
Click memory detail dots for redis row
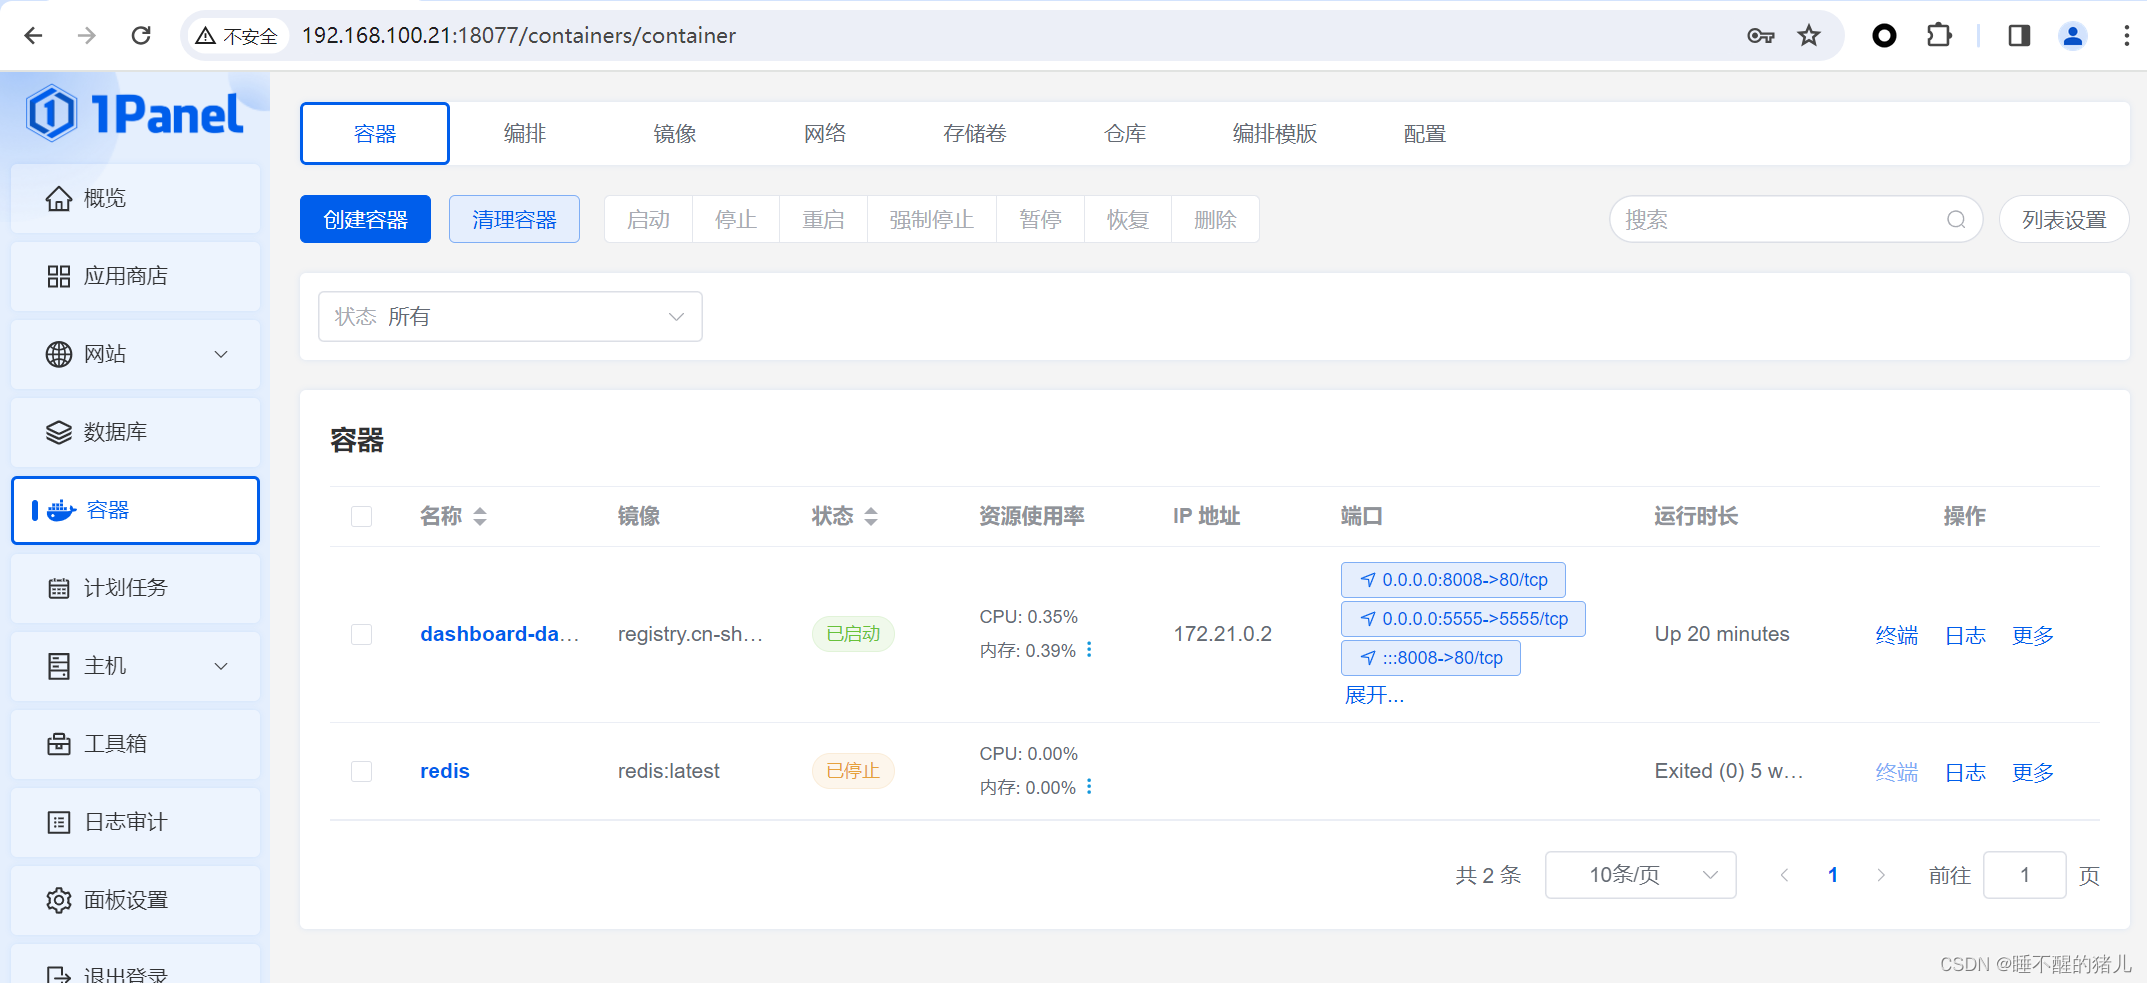pyautogui.click(x=1089, y=787)
